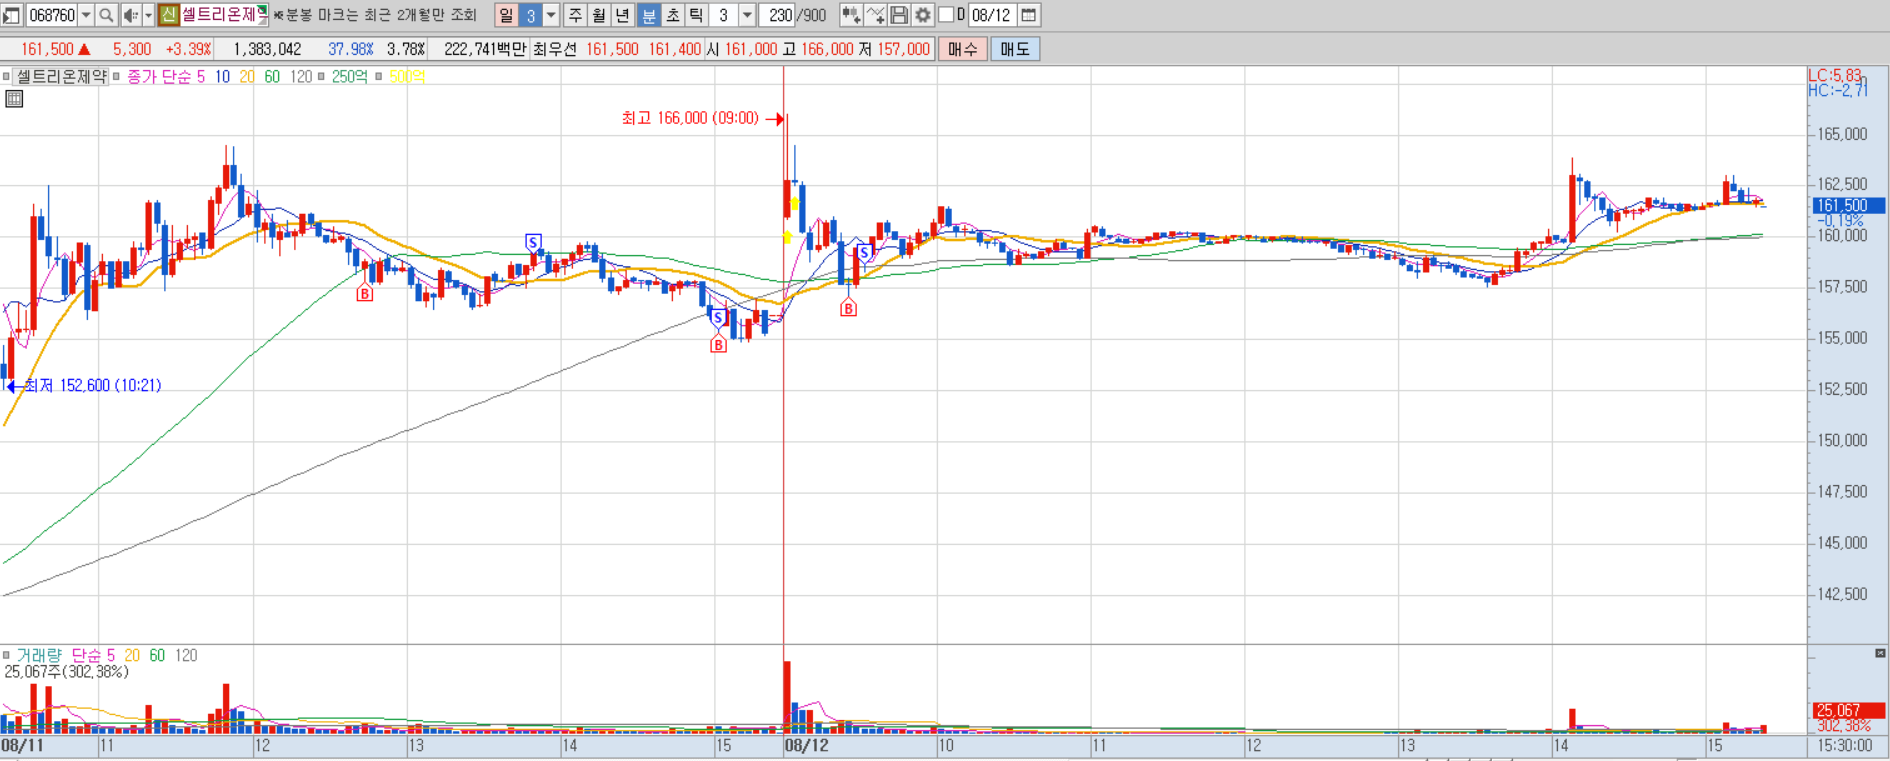Click the minute interval value 3
This screenshot has width=1890, height=761.
[x=724, y=15]
